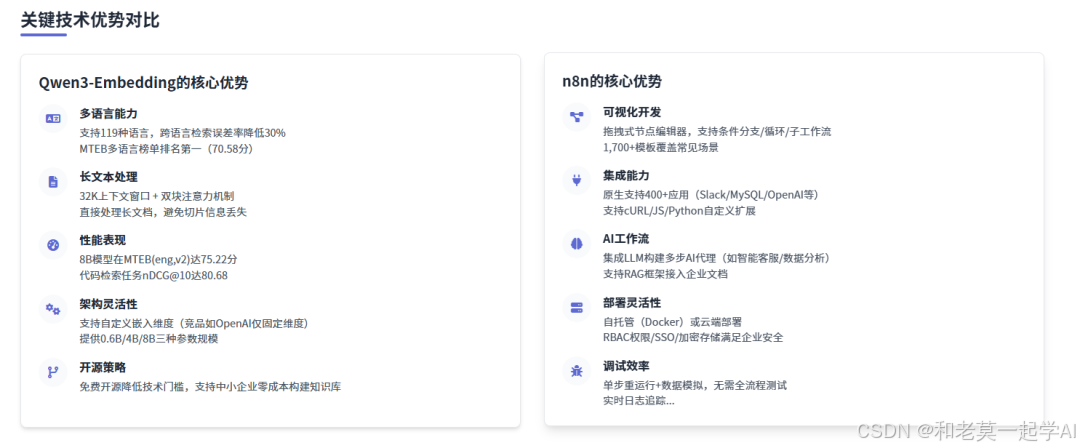Click the line 实时日志追踪...
This screenshot has width=1080, height=448.
[638, 400]
